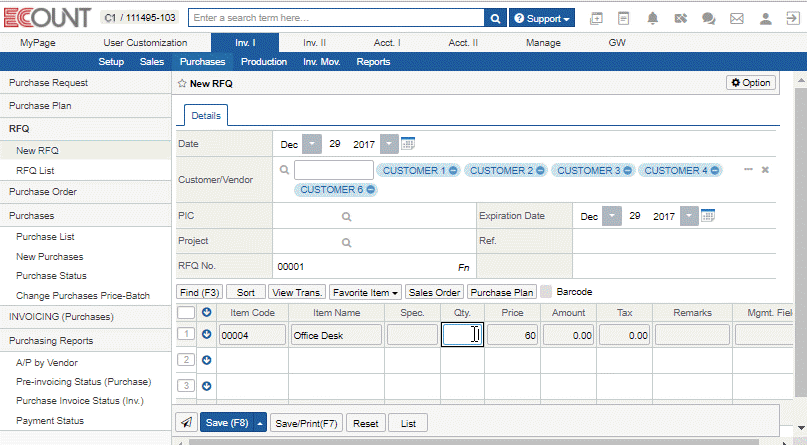The width and height of the screenshot is (807, 445).
Task: Open the chat bubbles icon
Action: click(x=709, y=19)
